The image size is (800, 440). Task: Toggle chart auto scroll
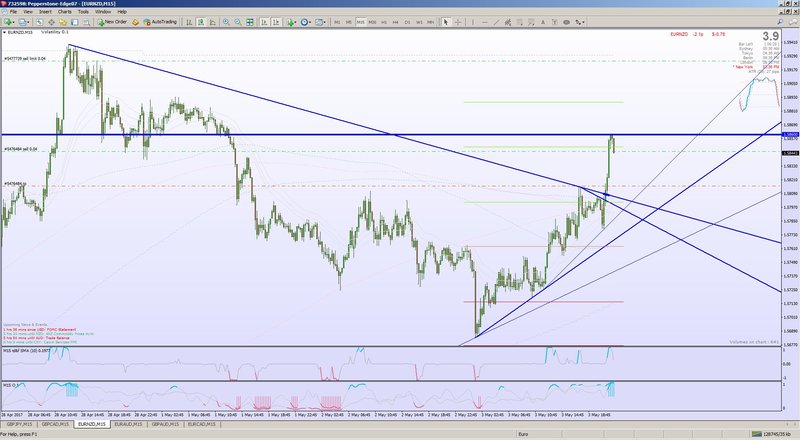264,22
